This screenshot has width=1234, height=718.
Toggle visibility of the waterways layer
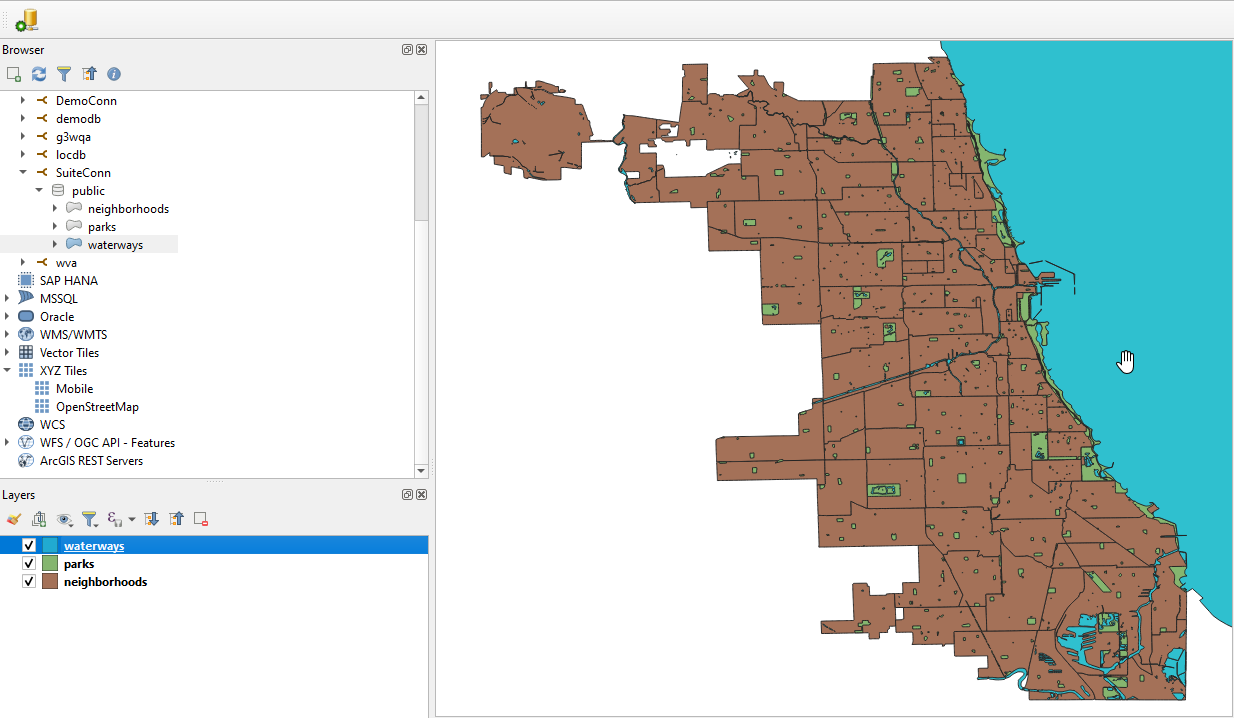tap(29, 545)
